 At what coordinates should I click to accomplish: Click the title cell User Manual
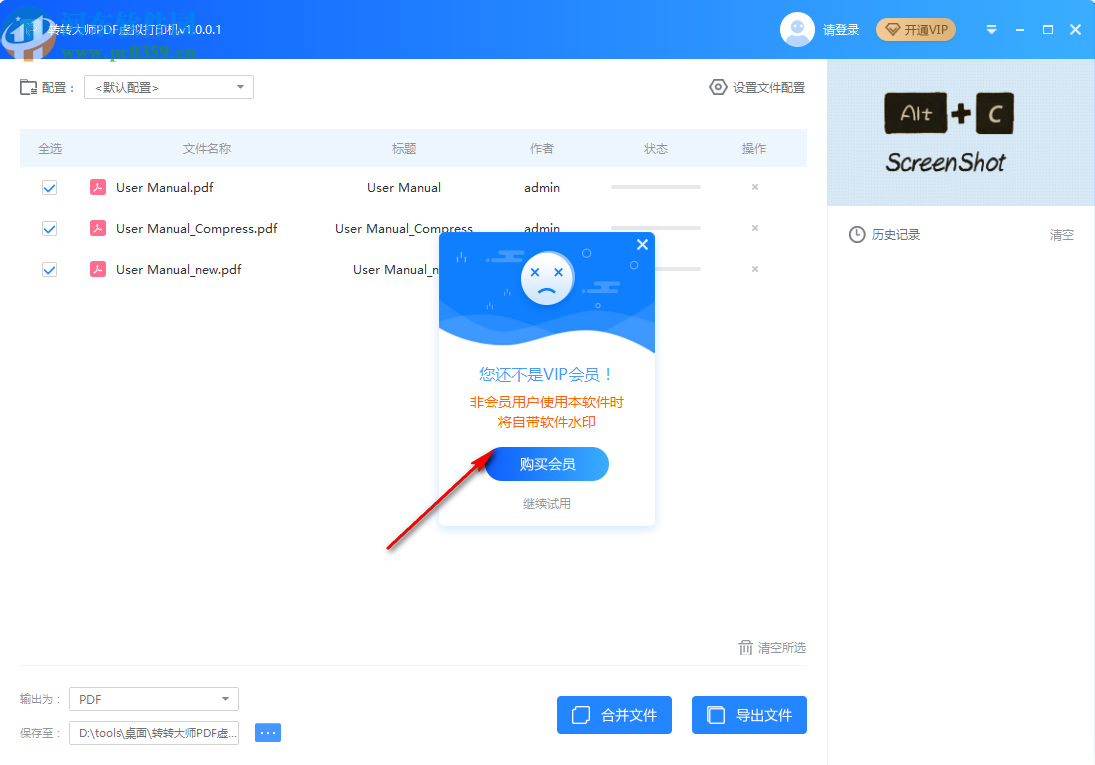pos(404,187)
